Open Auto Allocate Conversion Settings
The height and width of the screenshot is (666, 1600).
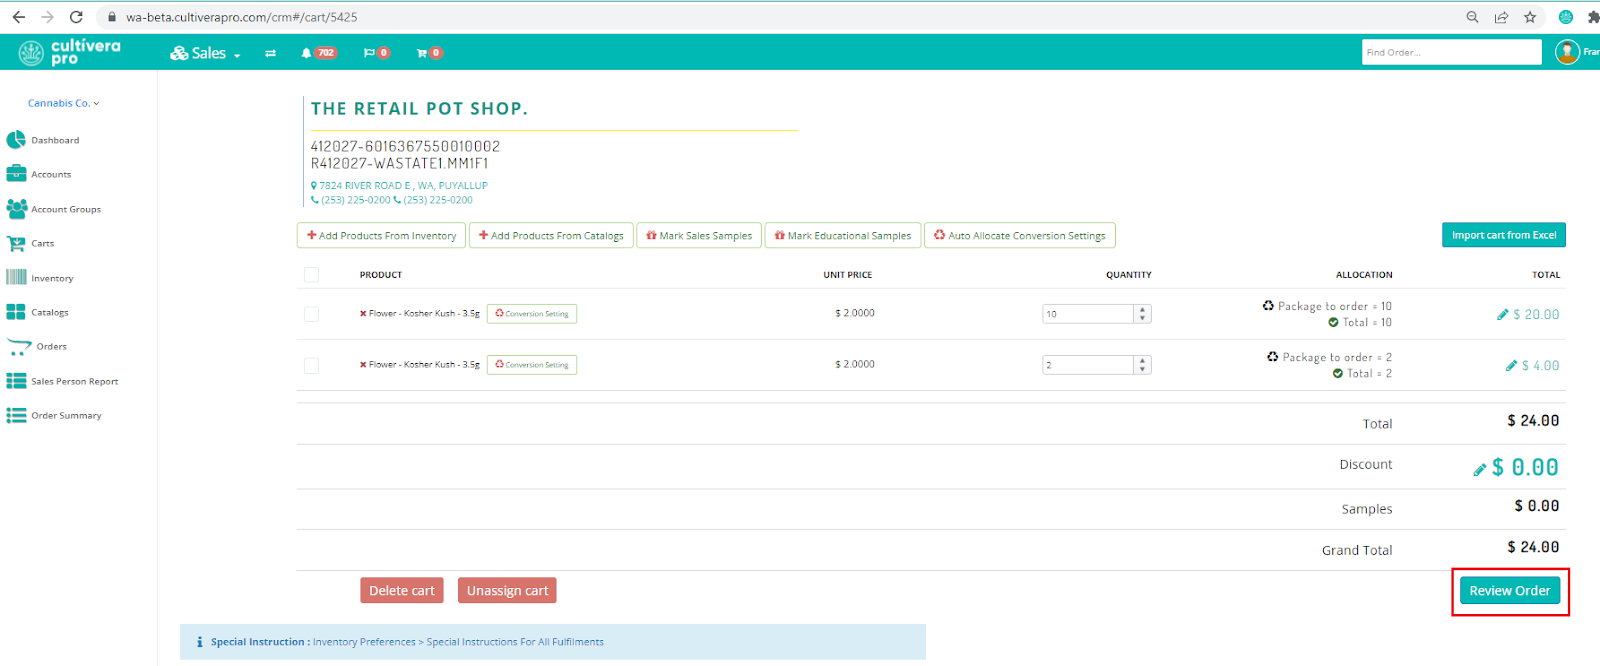[1020, 236]
